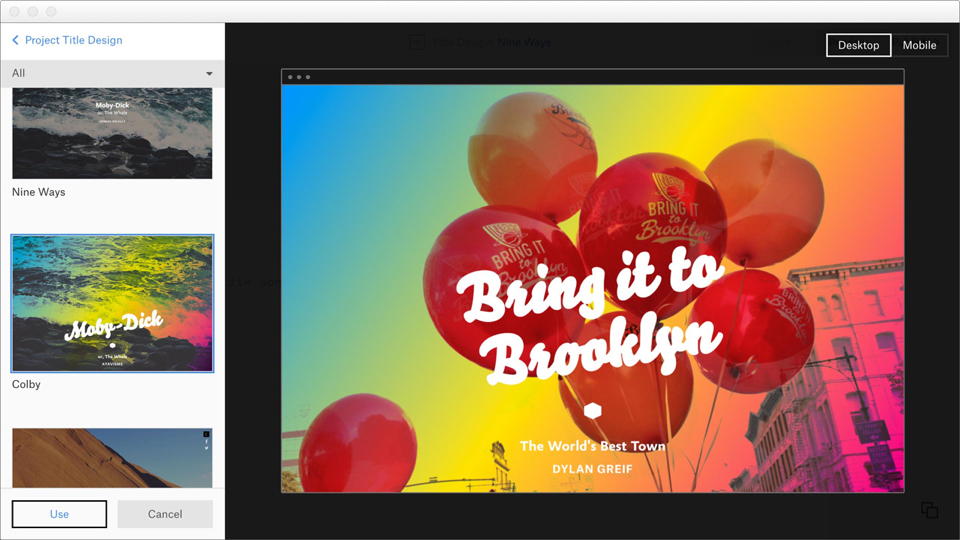Viewport: 960px width, 540px height.
Task: Click the white hexagon logo in the preview
Action: pyautogui.click(x=592, y=410)
